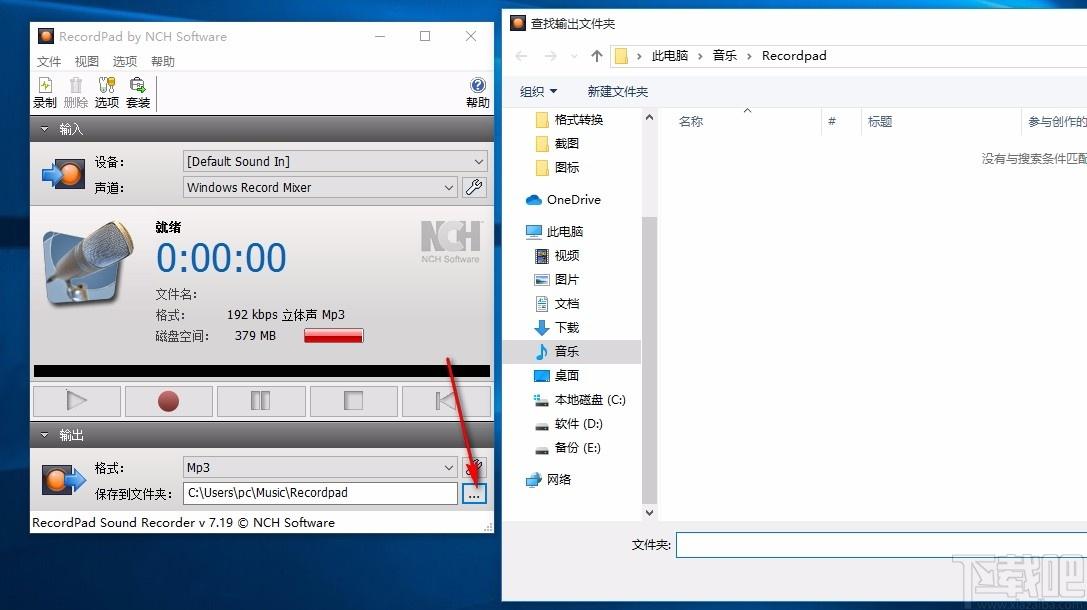The width and height of the screenshot is (1087, 610).
Task: Click the browse folder button (...)
Action: (474, 494)
